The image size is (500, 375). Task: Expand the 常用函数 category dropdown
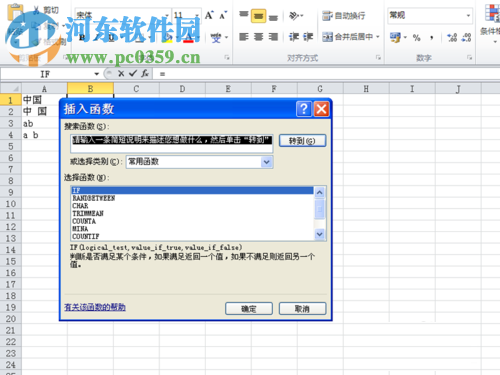(x=267, y=162)
